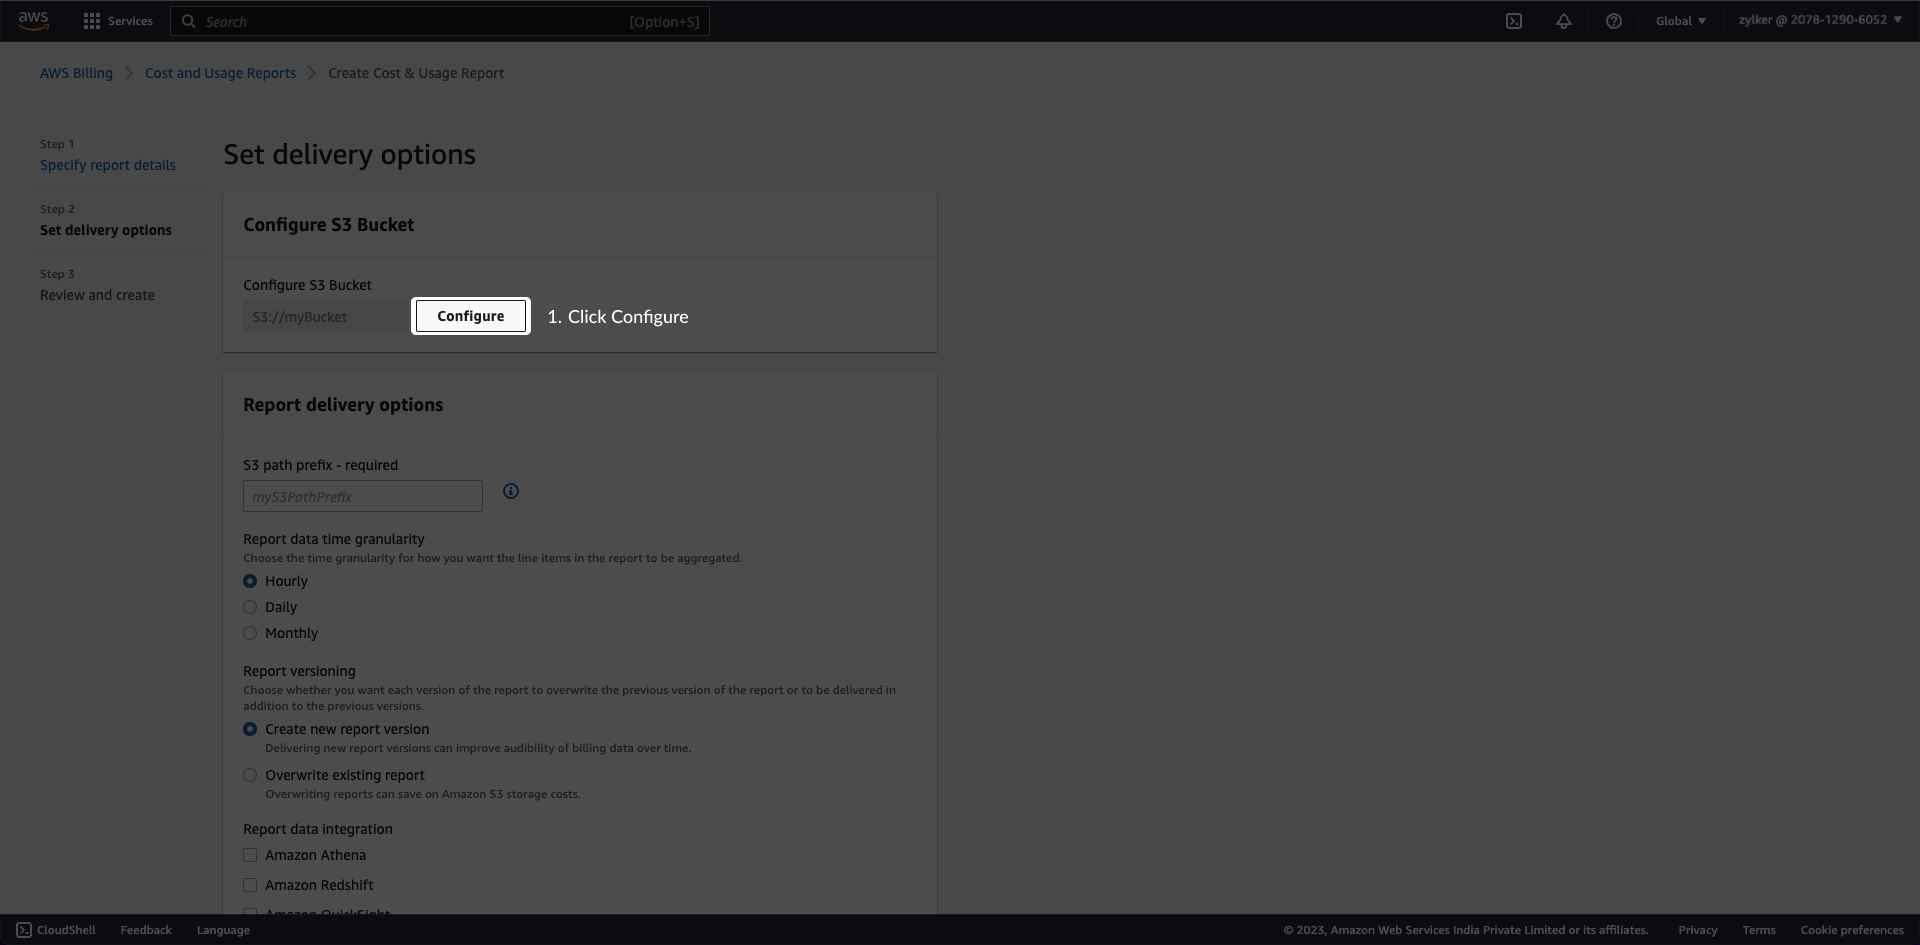Screen dimensions: 1920x945
Task: Go to AWS Billing breadcrumb
Action: pos(76,73)
